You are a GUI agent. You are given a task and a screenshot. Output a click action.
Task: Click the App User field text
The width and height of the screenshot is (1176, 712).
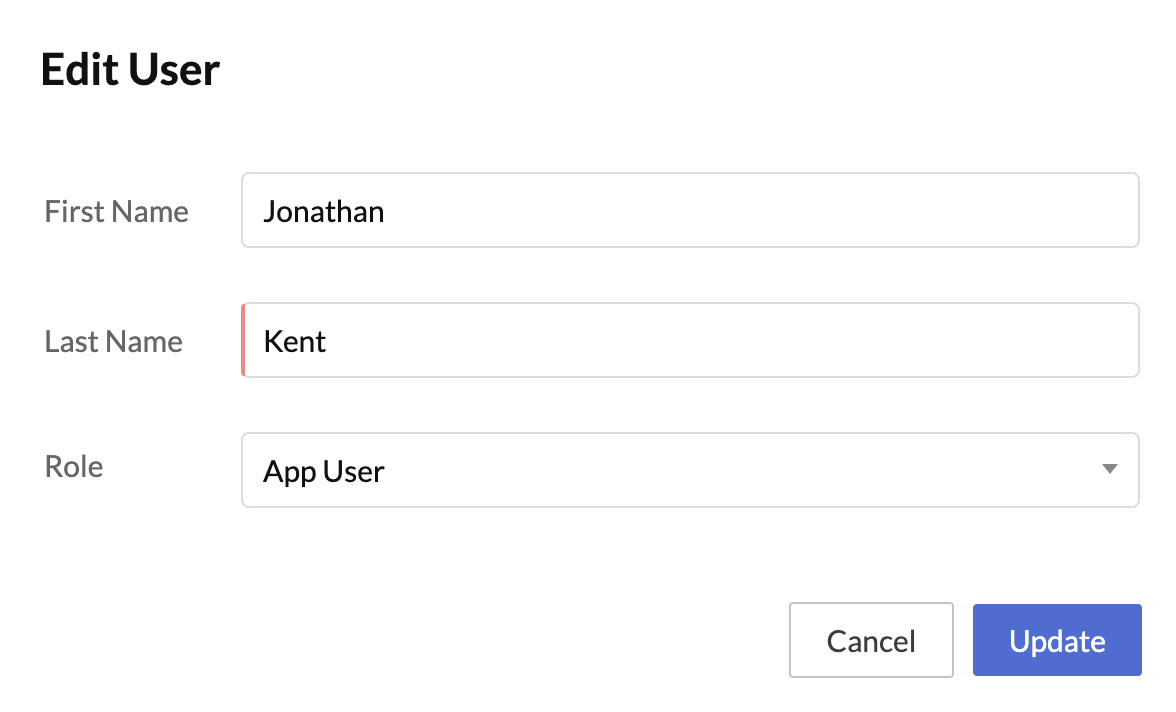[323, 470]
